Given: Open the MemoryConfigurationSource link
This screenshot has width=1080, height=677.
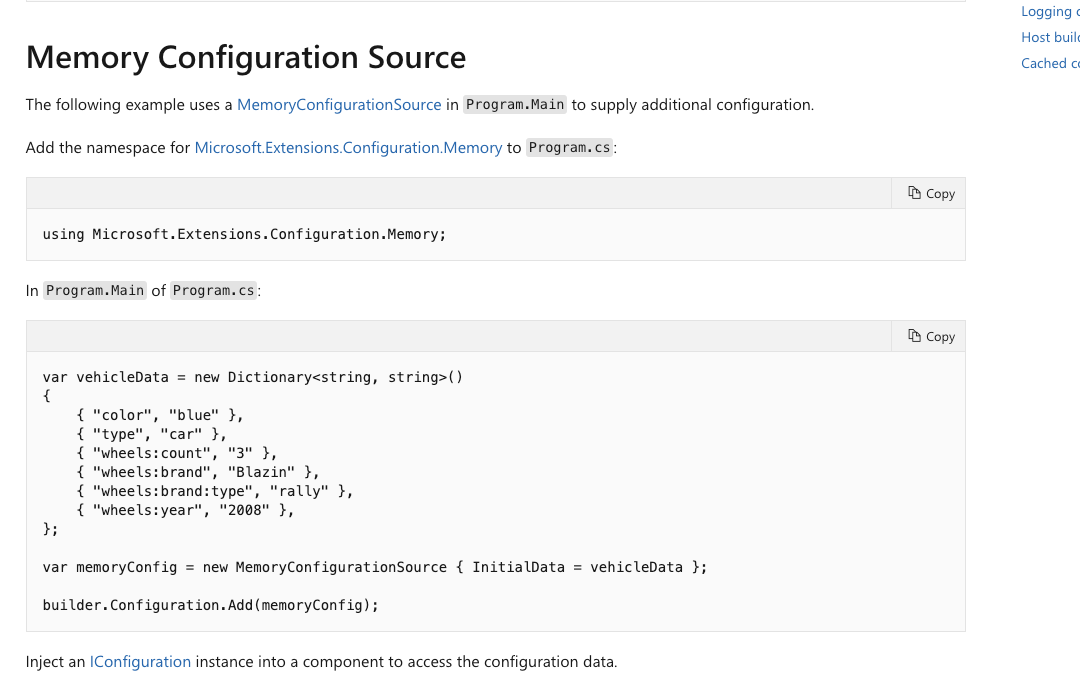Looking at the screenshot, I should coord(339,105).
